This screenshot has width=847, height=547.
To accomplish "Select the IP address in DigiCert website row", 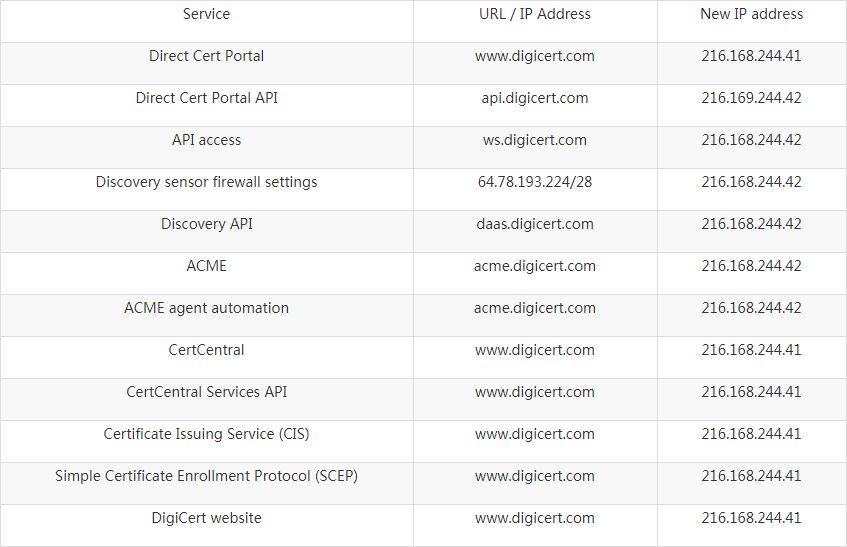I will click(x=751, y=518).
